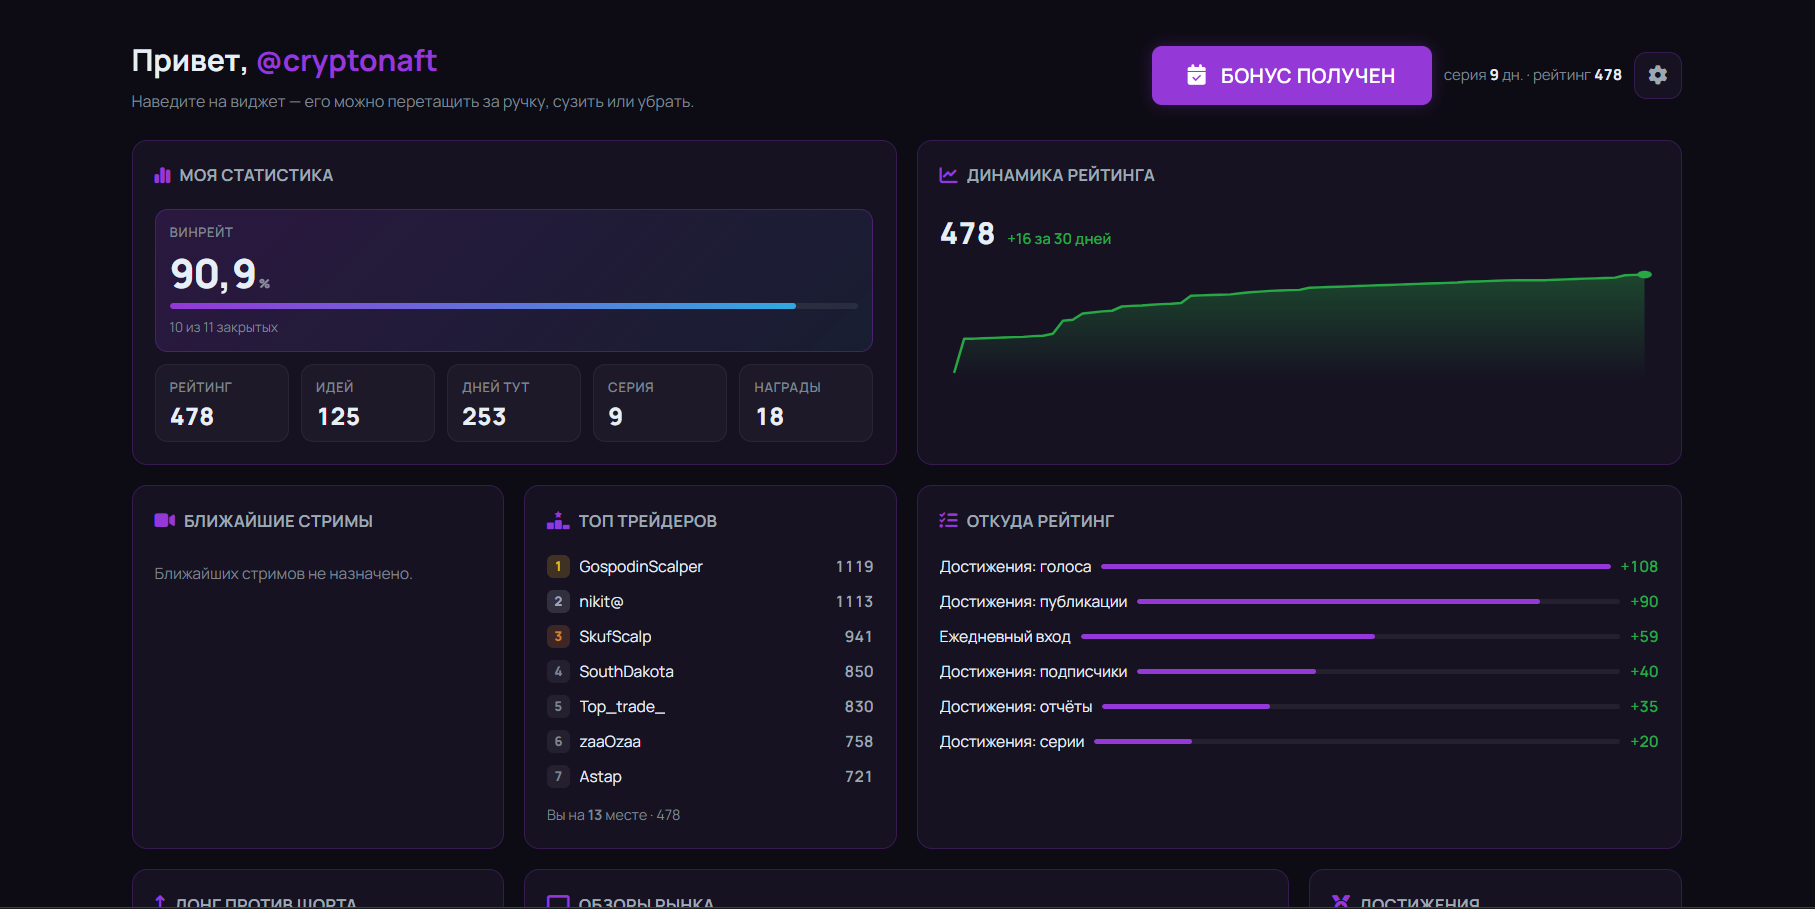Viewport: 1815px width, 909px height.
Task: Open settings with the gear icon
Action: point(1657,75)
